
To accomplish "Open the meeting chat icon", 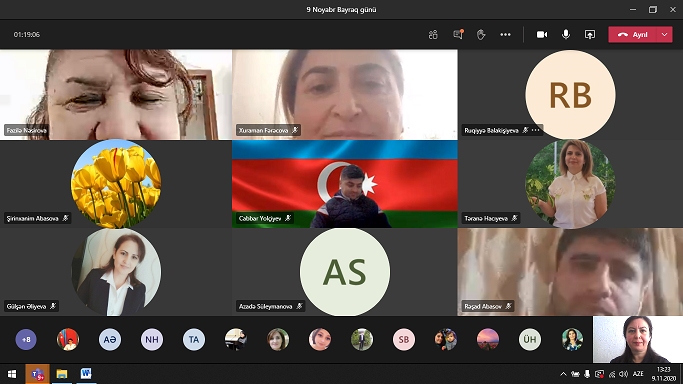I will (x=458, y=34).
